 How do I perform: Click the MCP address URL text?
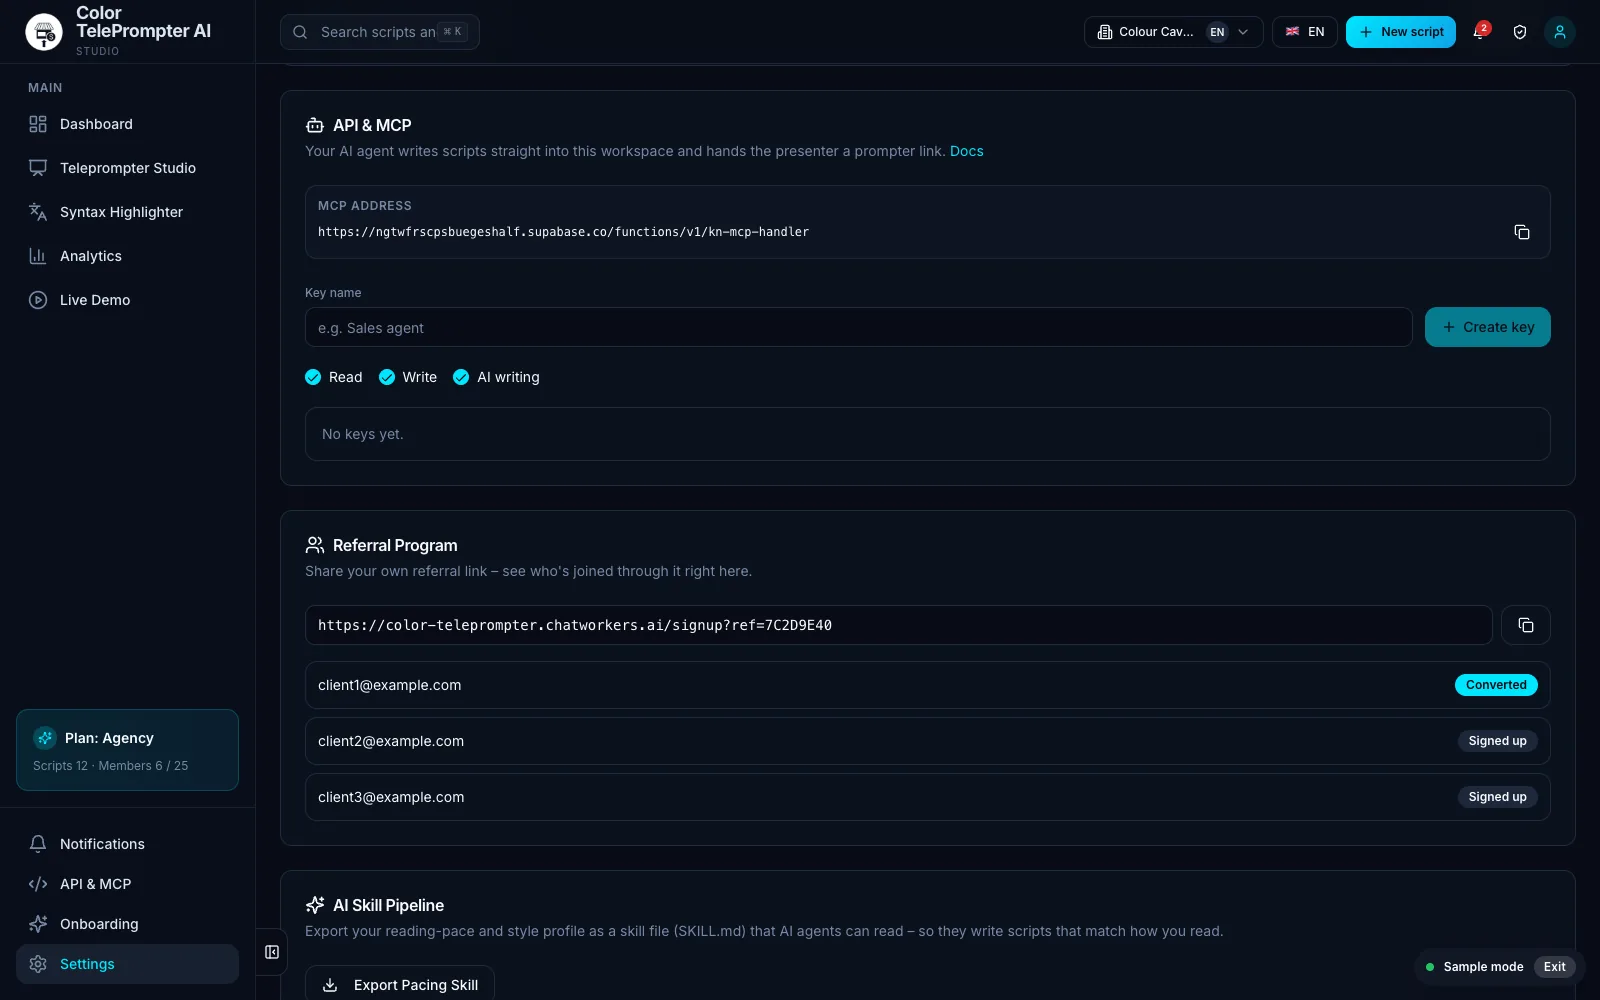tap(563, 232)
